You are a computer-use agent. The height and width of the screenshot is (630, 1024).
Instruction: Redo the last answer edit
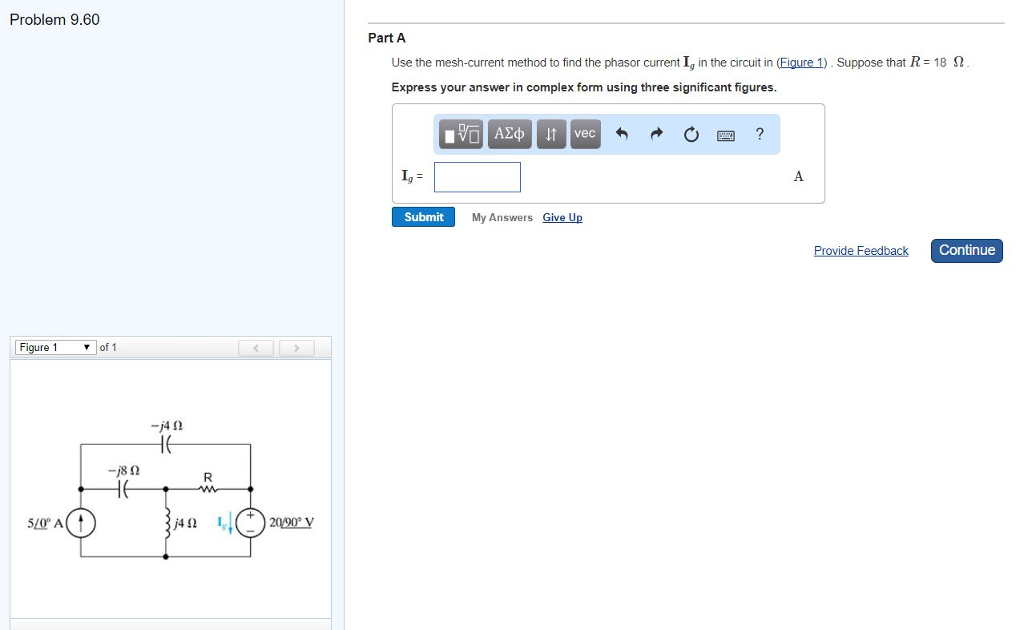[x=656, y=133]
